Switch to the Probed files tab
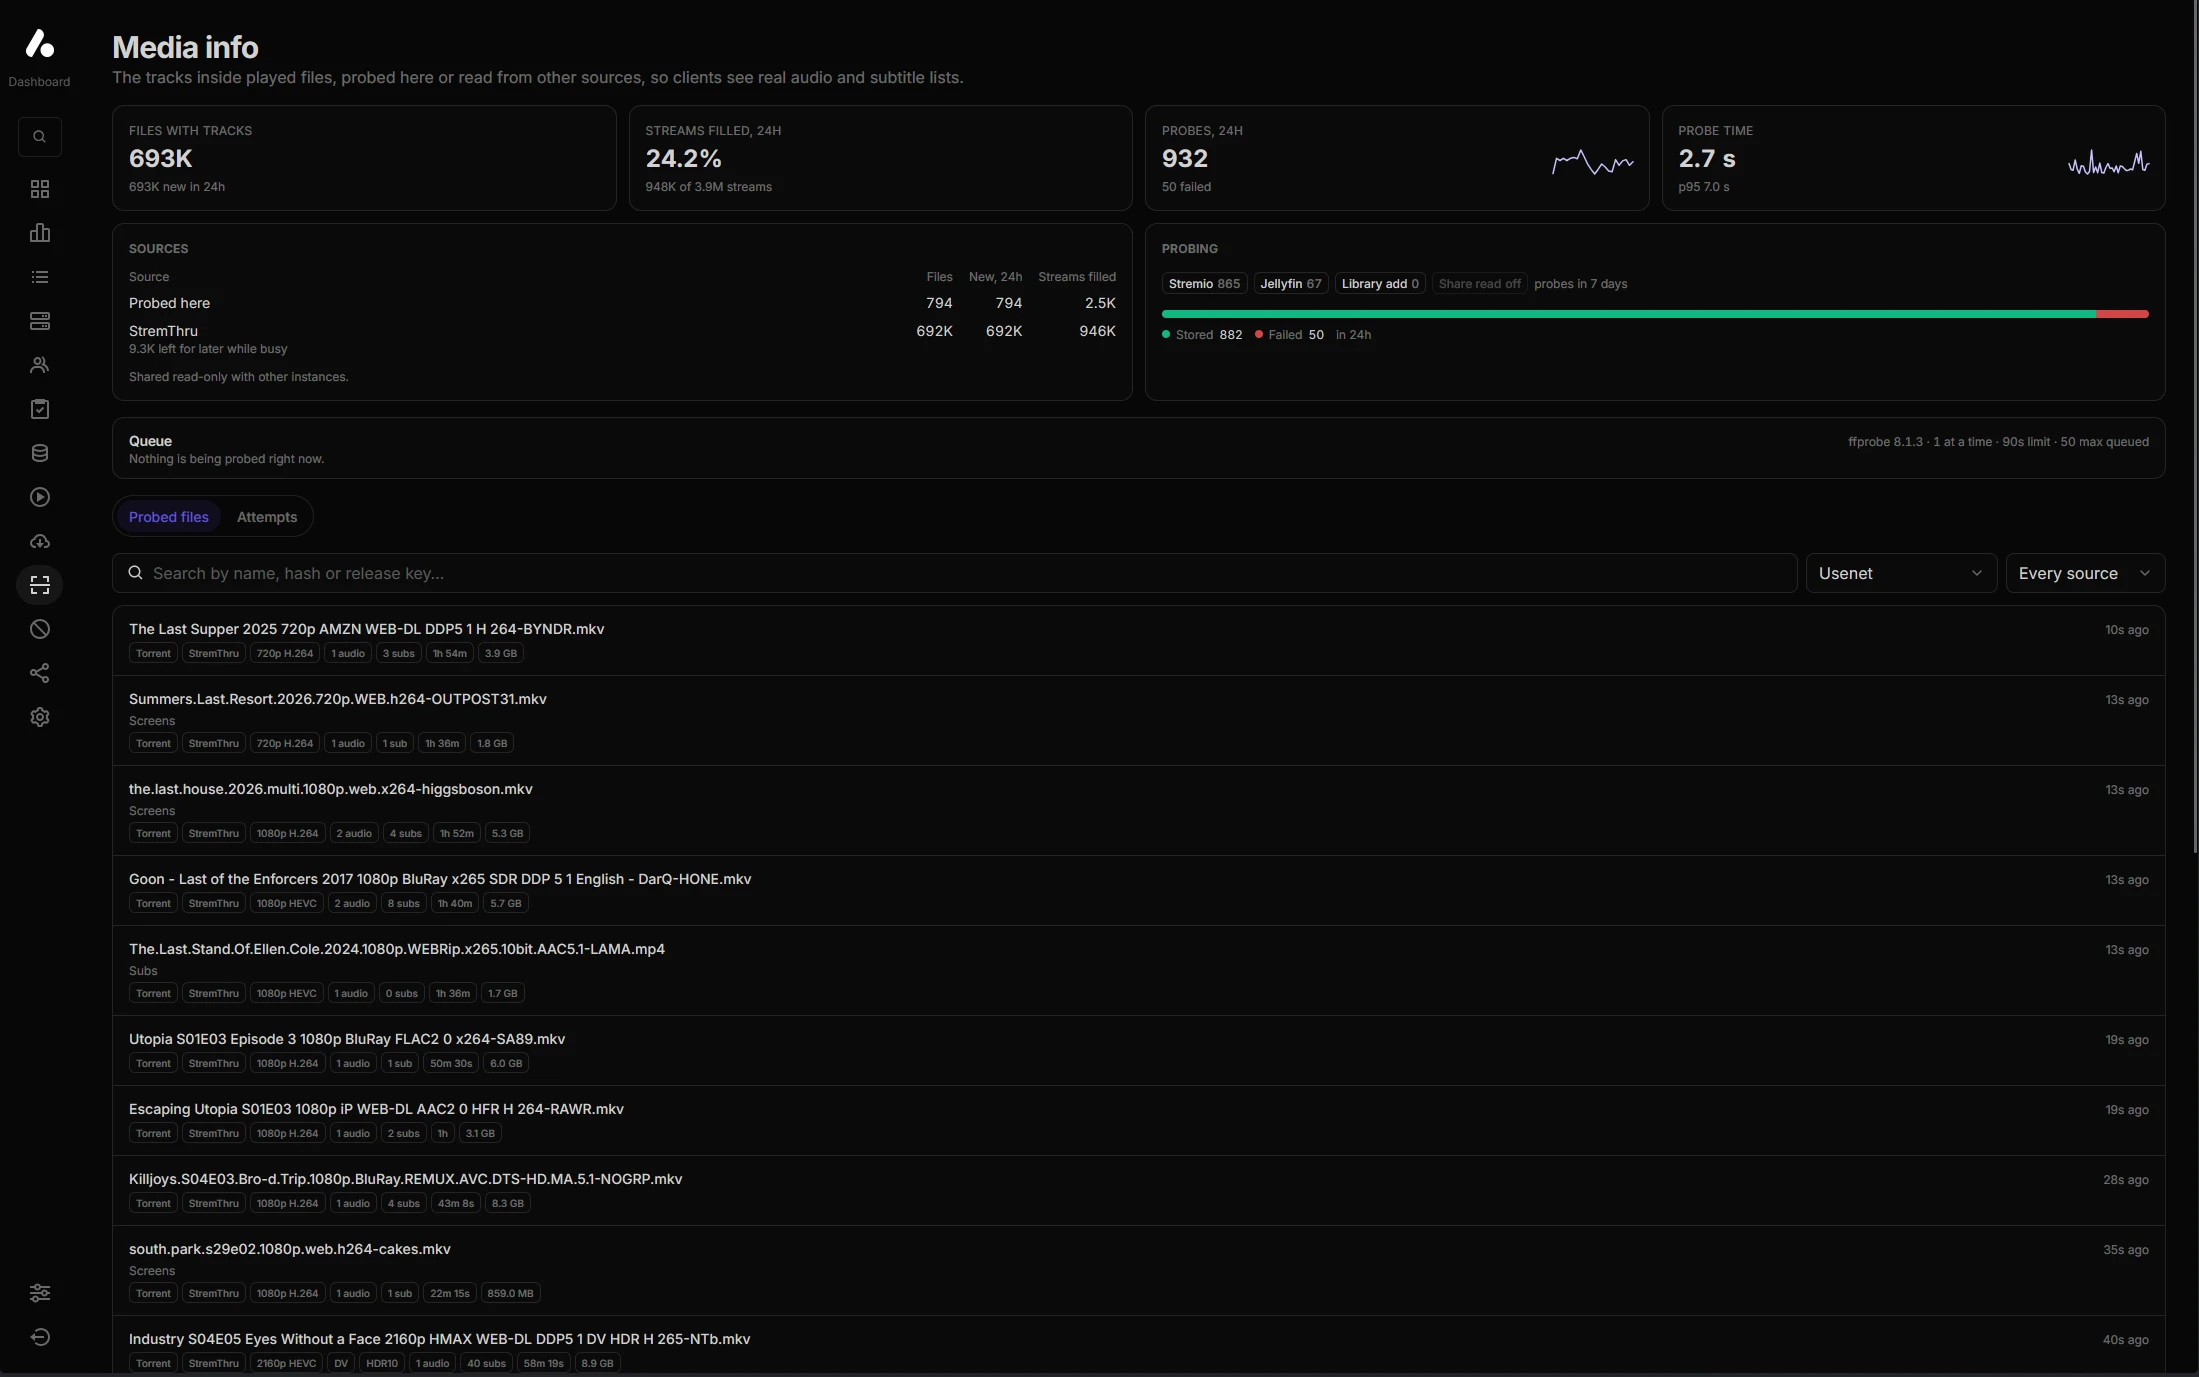 coord(169,517)
